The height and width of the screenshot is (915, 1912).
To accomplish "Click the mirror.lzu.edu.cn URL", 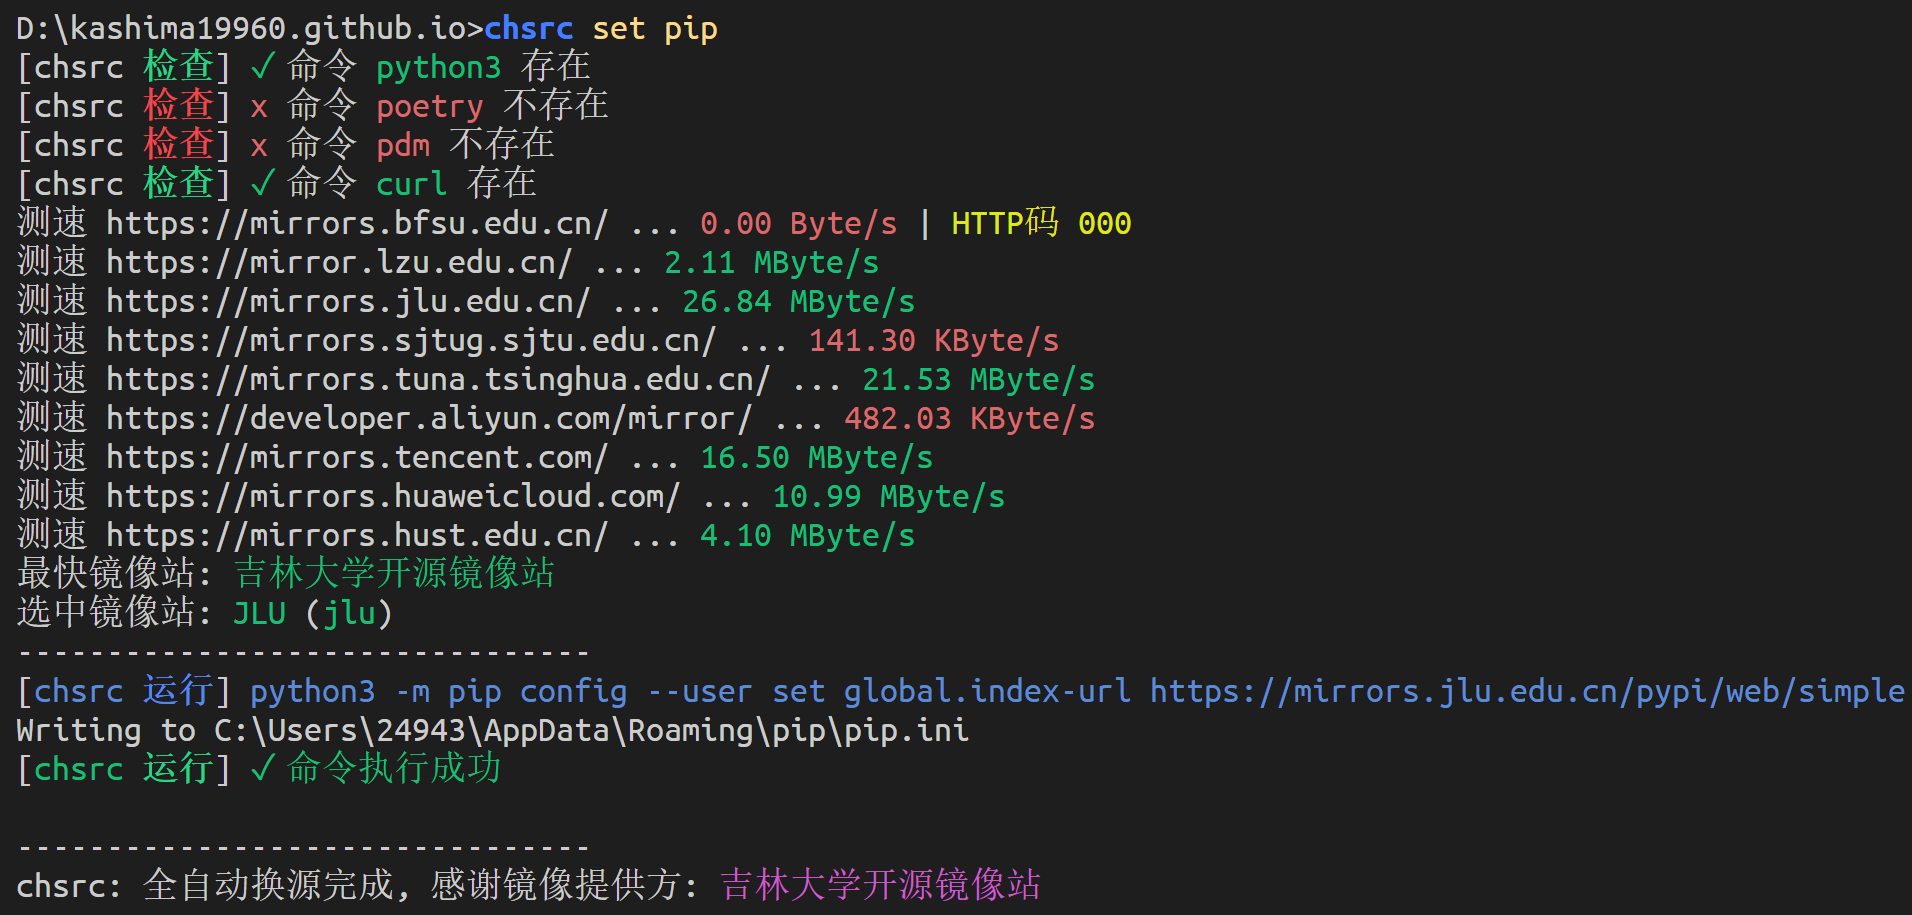I will [339, 262].
